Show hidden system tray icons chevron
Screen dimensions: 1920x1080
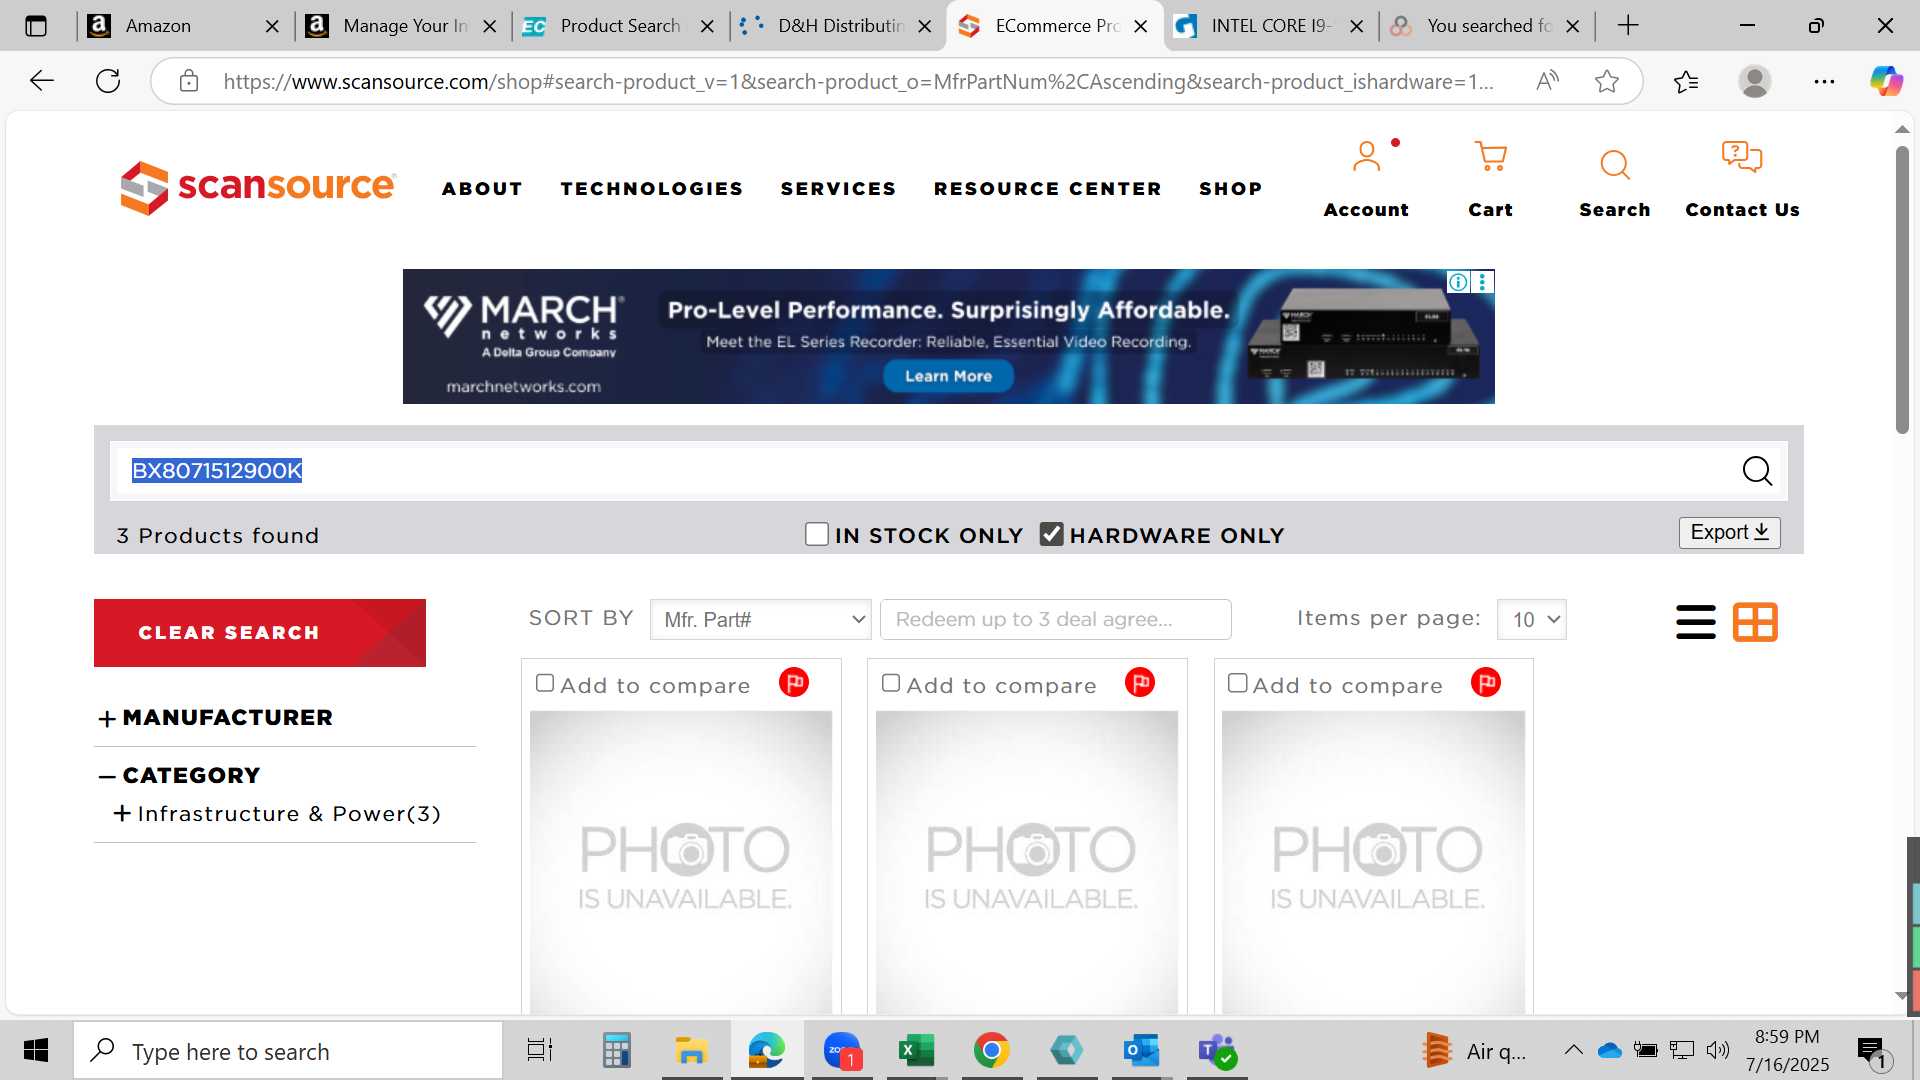click(1573, 1050)
